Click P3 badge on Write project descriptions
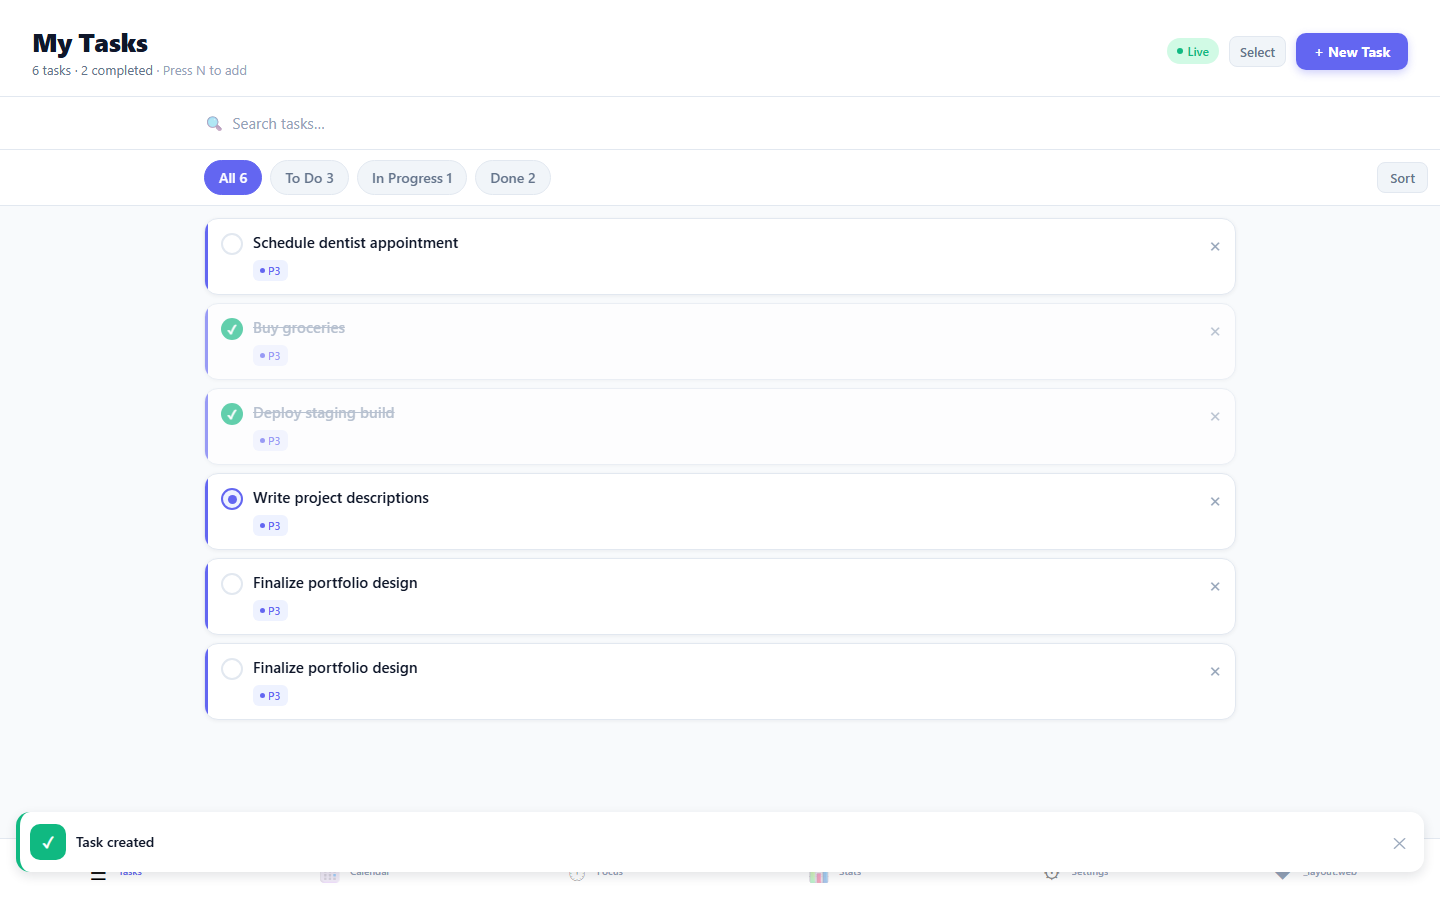1440x900 pixels. (270, 526)
